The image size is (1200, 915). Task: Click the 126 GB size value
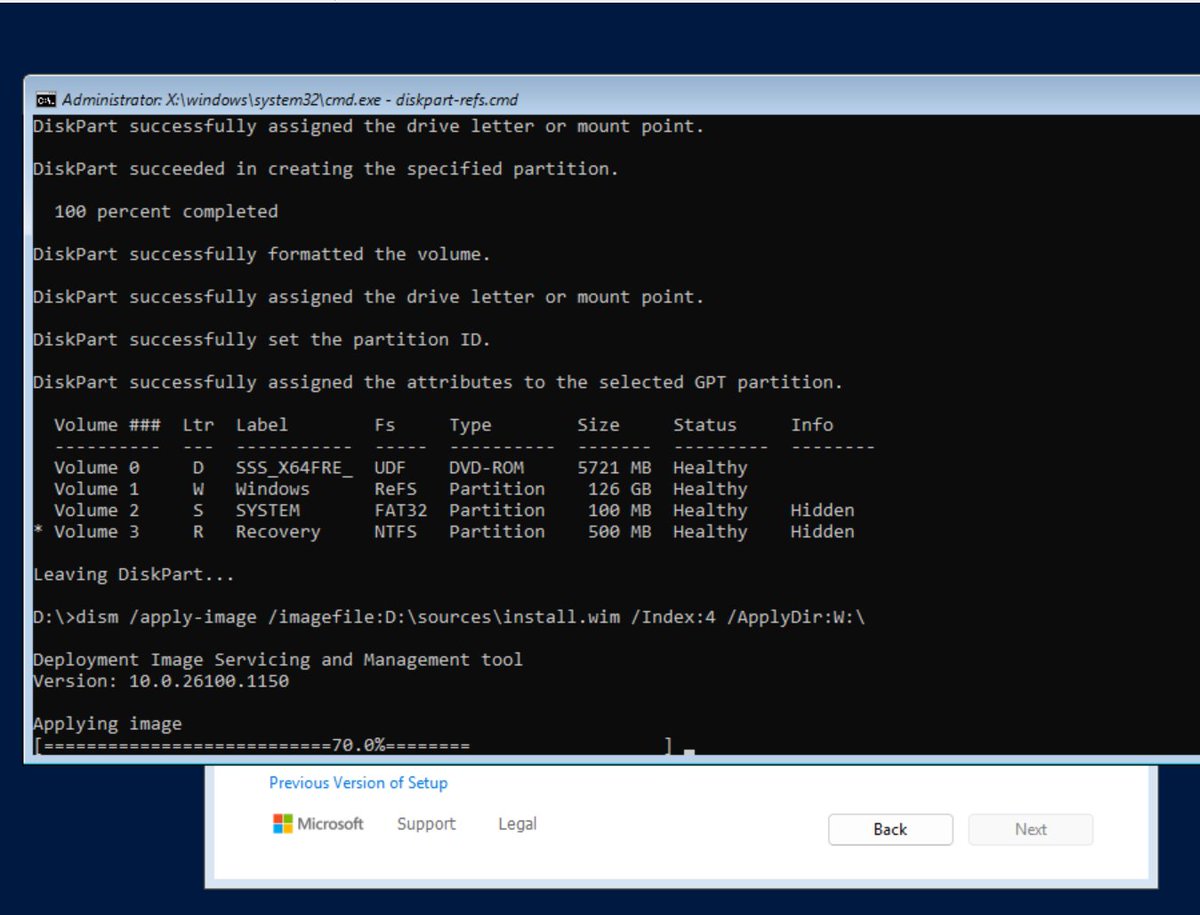click(x=620, y=489)
